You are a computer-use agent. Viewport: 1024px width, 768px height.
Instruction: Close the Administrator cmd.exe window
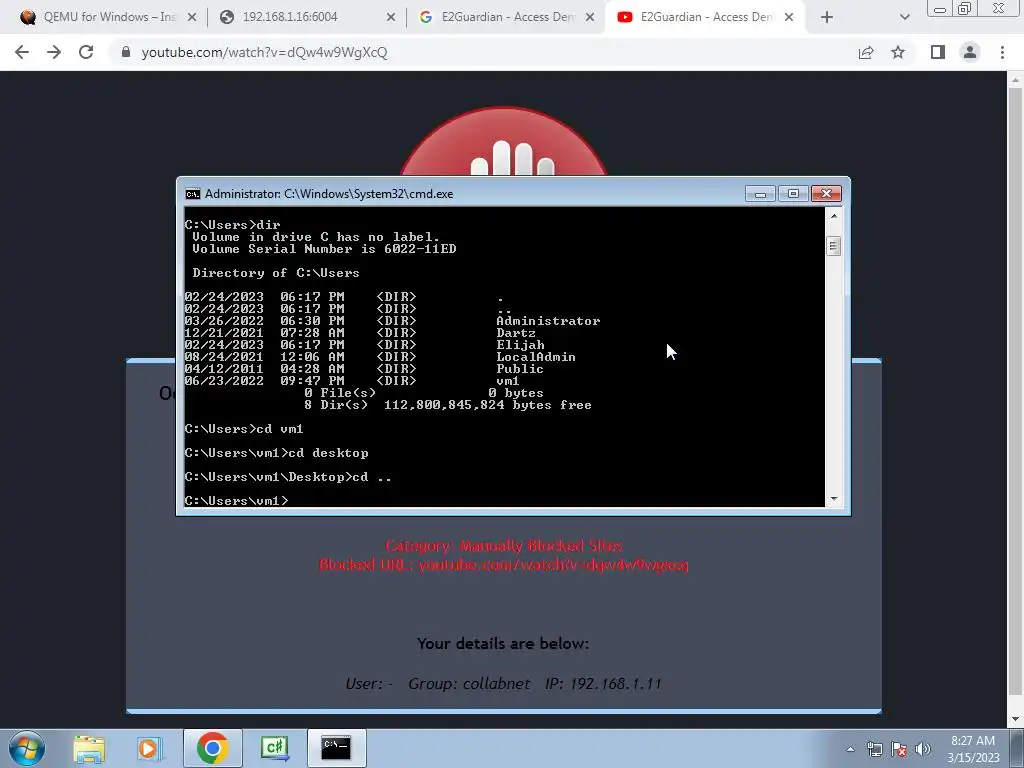(x=826, y=194)
